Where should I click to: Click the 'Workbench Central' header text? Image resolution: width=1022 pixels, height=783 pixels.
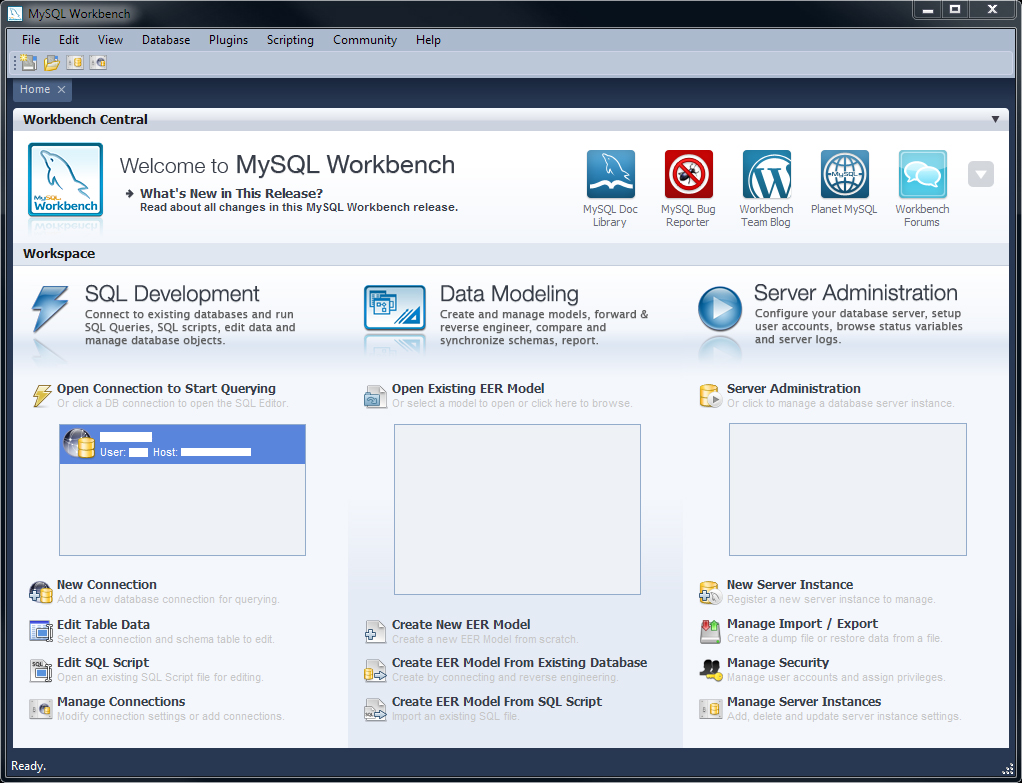click(x=85, y=119)
